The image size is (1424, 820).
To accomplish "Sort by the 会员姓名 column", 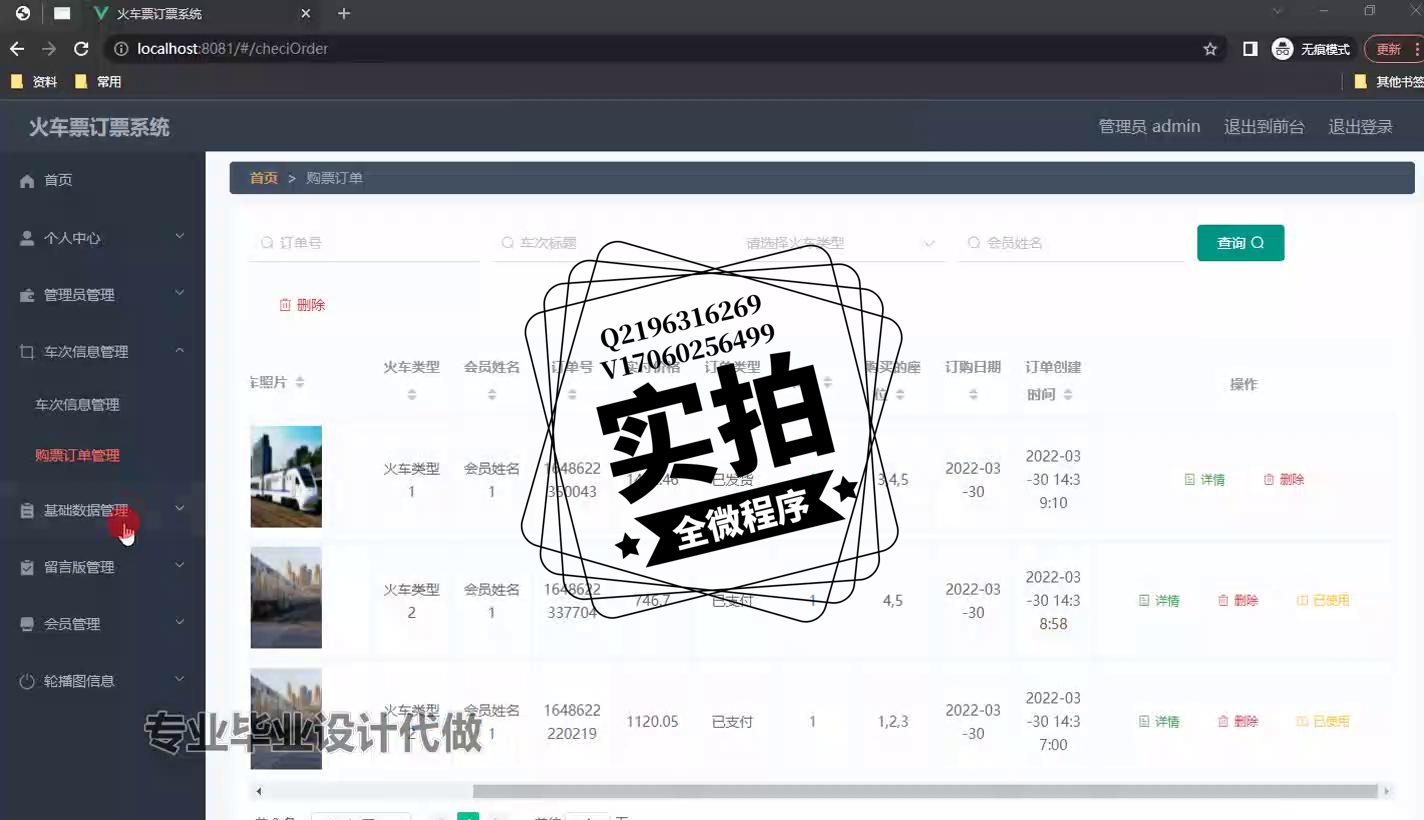I will click(491, 395).
